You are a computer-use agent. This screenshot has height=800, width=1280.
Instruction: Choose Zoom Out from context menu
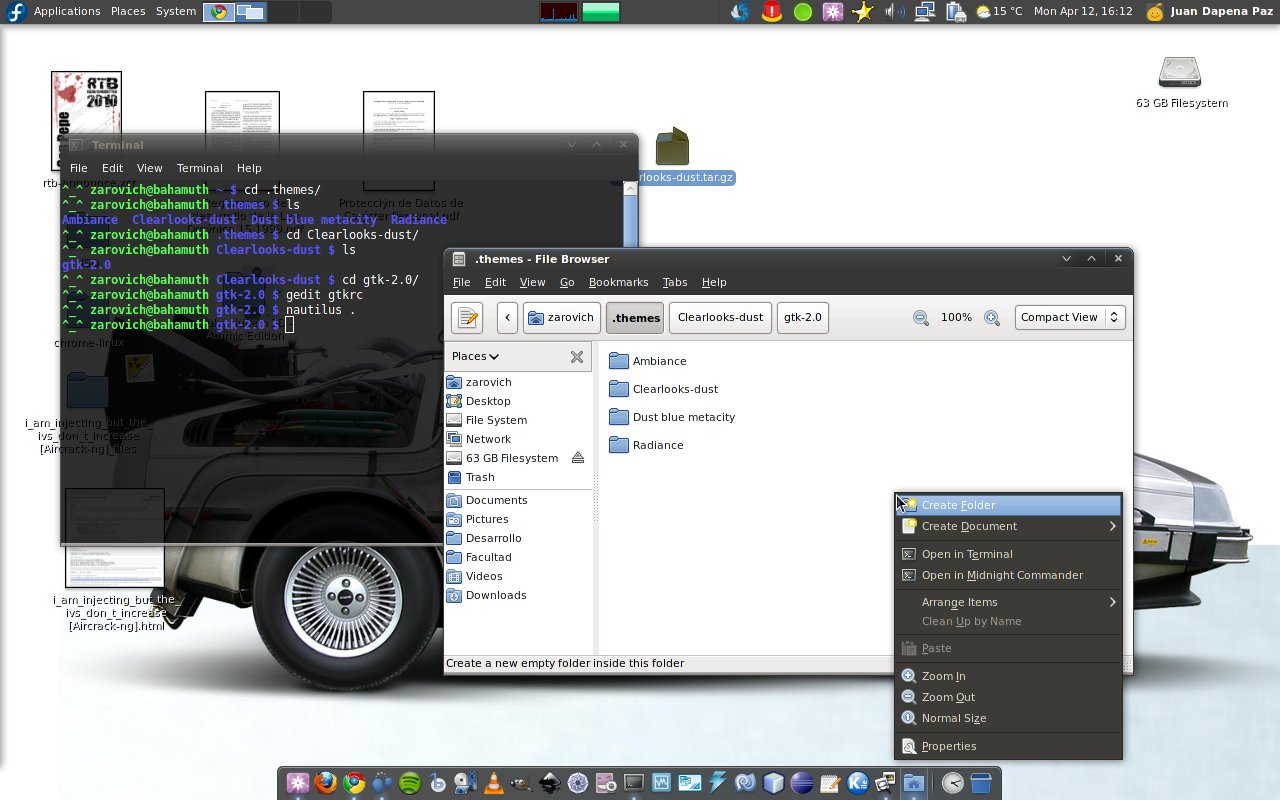pyautogui.click(x=1008, y=697)
